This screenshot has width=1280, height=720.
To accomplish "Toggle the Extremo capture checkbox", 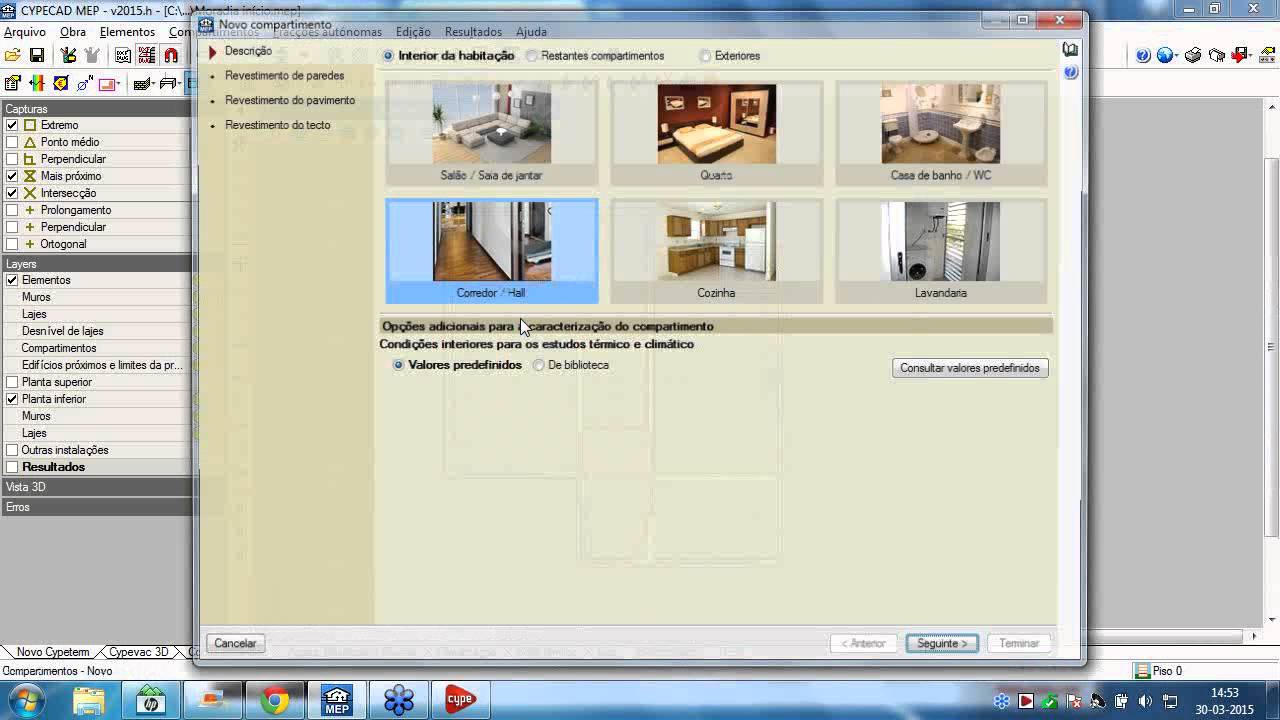I will pos(12,125).
